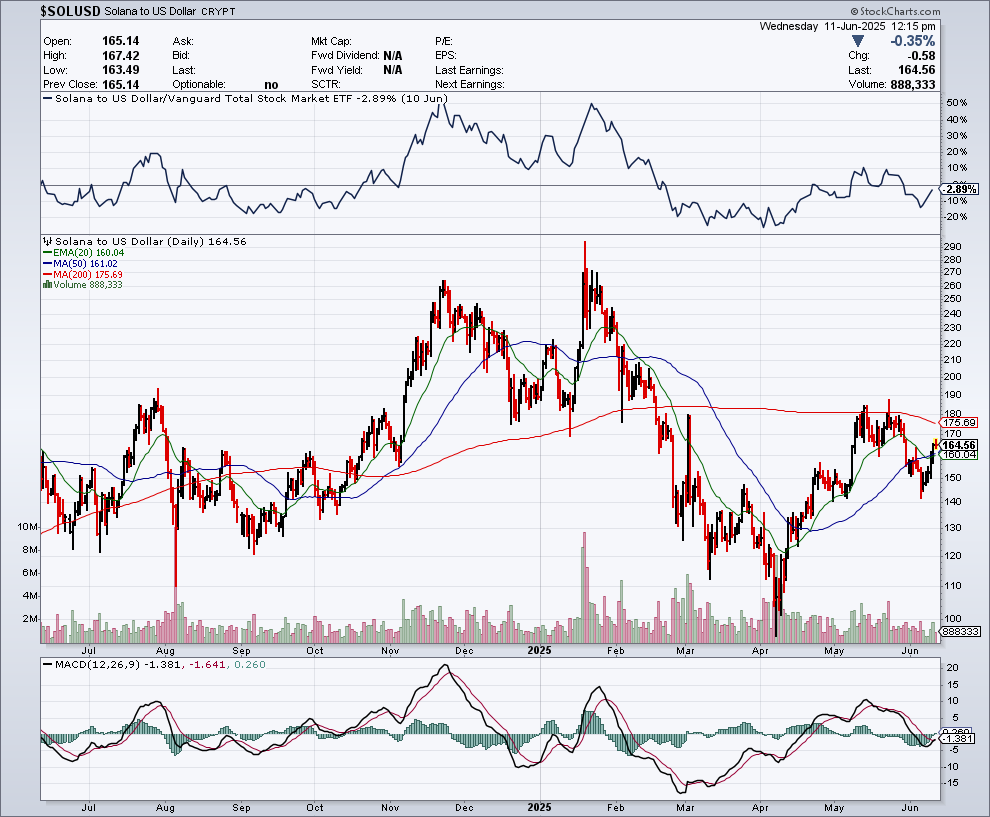The image size is (990, 817).
Task: Click the CRYPT exchange label
Action: tap(218, 11)
